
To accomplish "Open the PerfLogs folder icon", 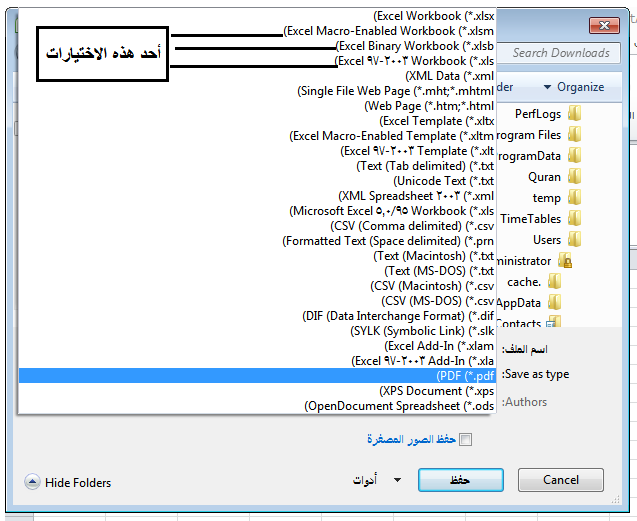I will coord(574,113).
